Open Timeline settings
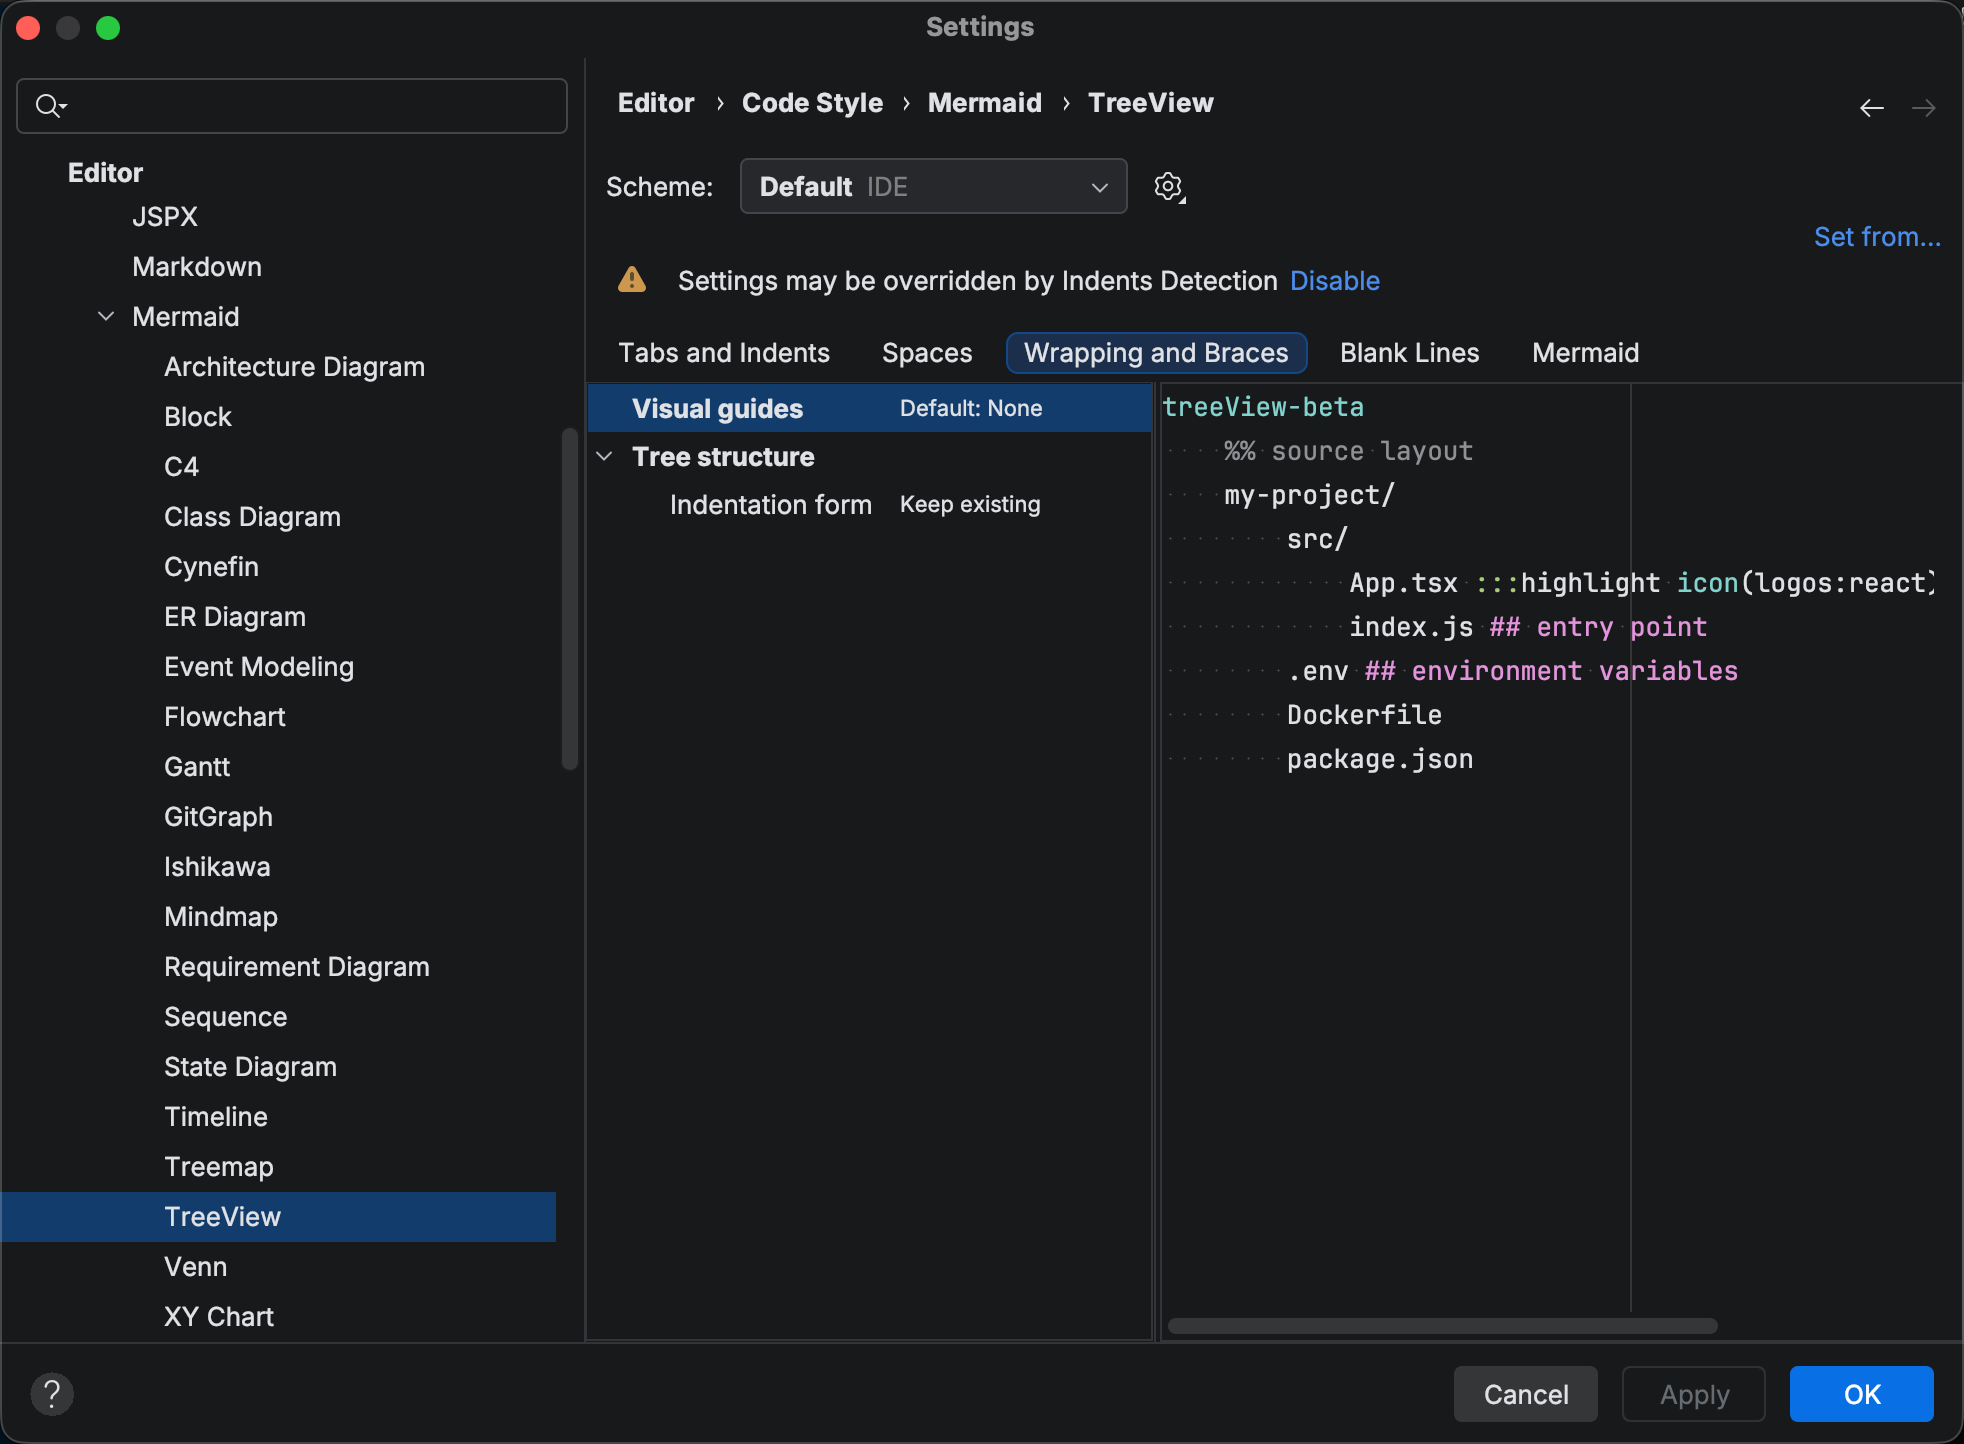 click(x=216, y=1116)
